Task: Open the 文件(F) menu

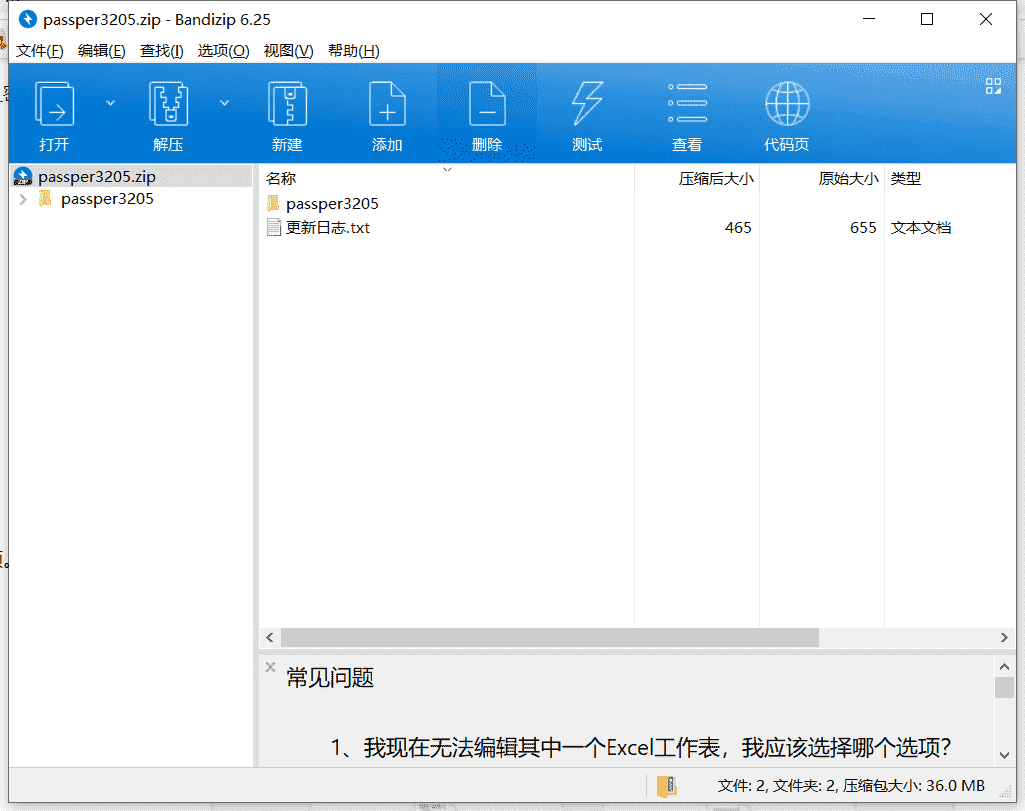Action: [x=39, y=51]
